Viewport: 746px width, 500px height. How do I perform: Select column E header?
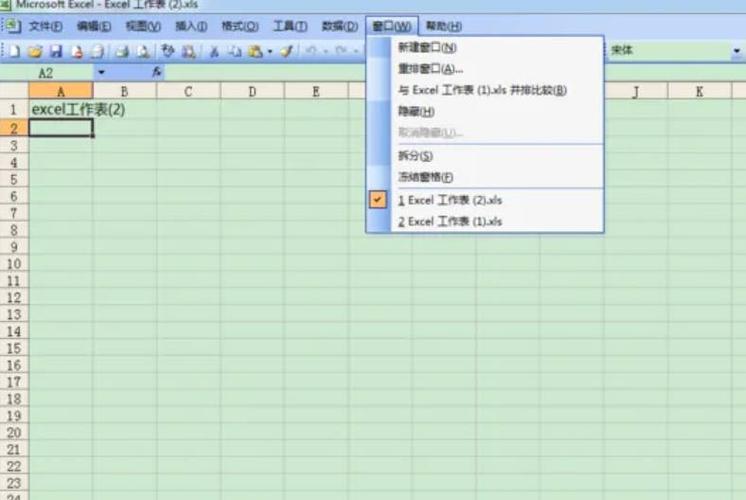pyautogui.click(x=316, y=91)
